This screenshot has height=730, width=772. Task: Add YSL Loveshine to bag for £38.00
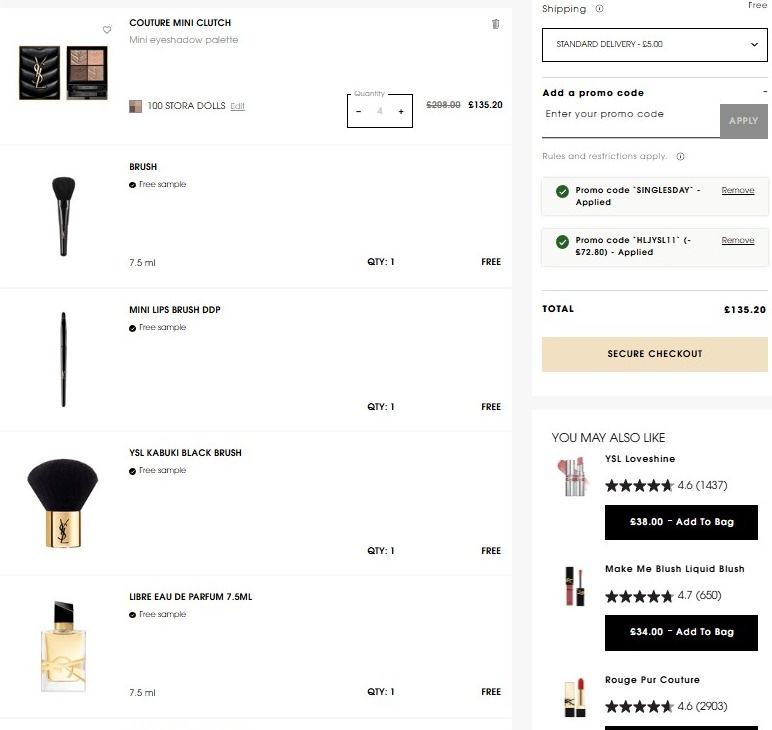coord(681,522)
